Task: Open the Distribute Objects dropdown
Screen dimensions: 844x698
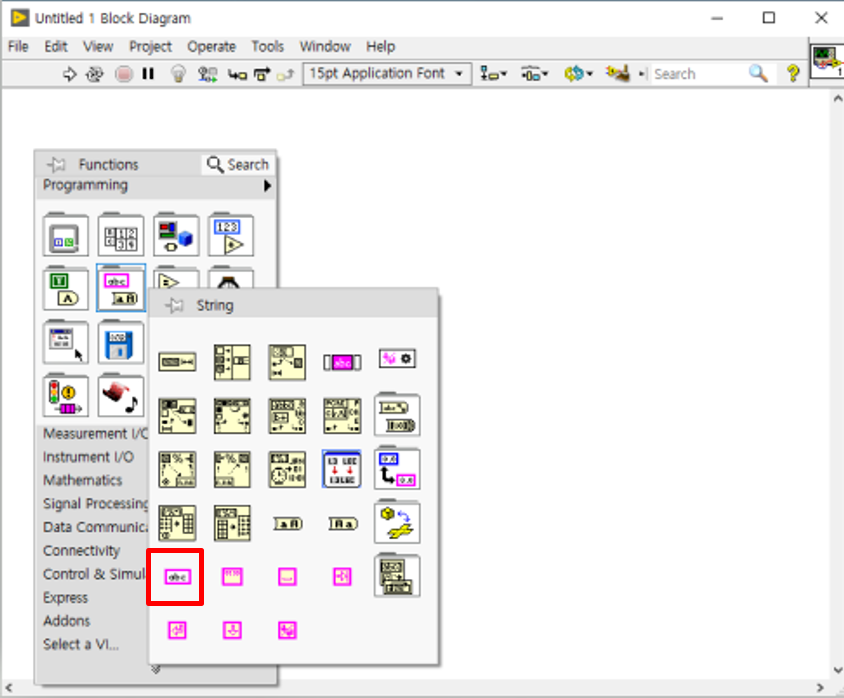Action: (x=534, y=74)
